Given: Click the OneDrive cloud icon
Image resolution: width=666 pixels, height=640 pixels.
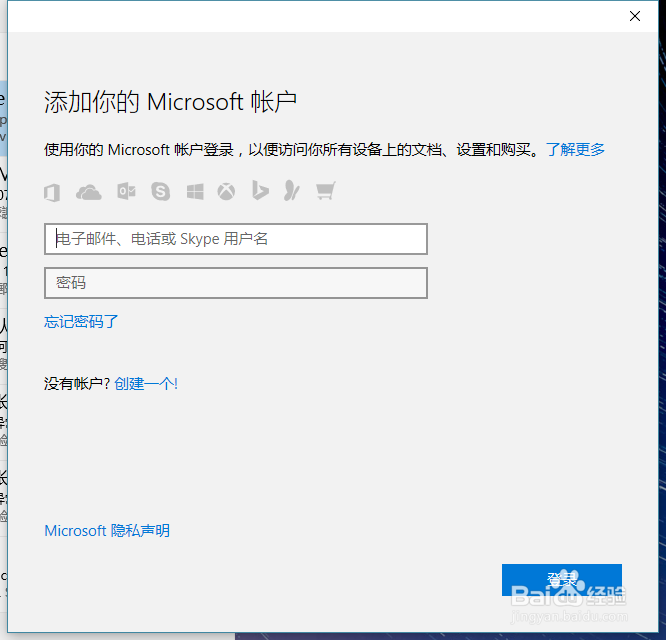Looking at the screenshot, I should point(89,192).
